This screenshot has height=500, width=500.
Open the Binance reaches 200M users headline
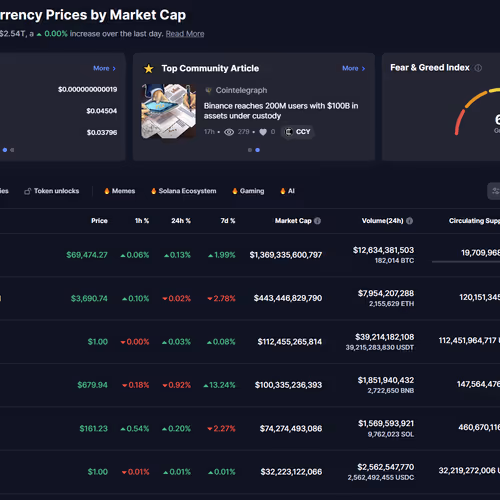[x=281, y=111]
